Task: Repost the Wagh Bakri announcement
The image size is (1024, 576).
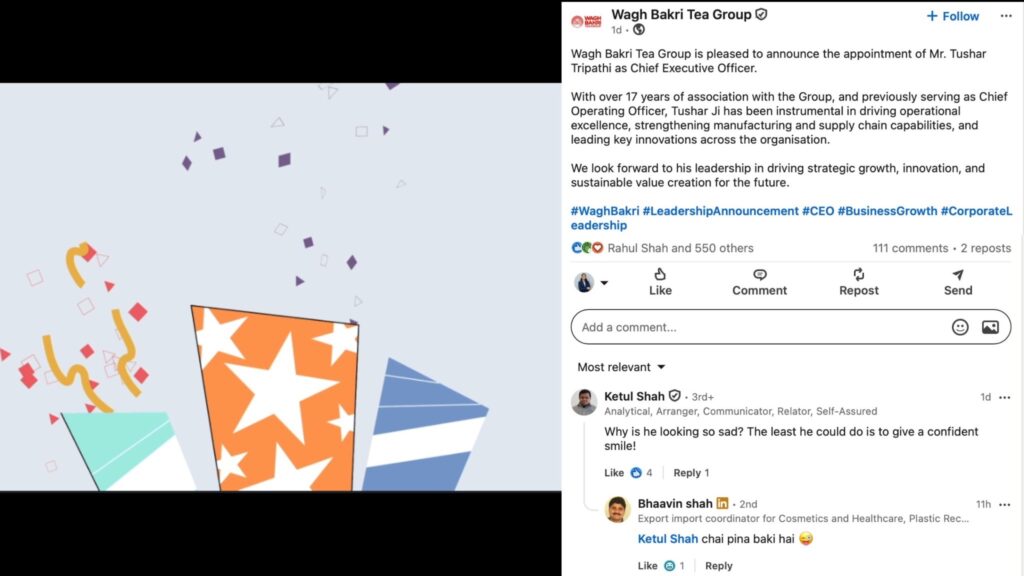Action: 858,282
